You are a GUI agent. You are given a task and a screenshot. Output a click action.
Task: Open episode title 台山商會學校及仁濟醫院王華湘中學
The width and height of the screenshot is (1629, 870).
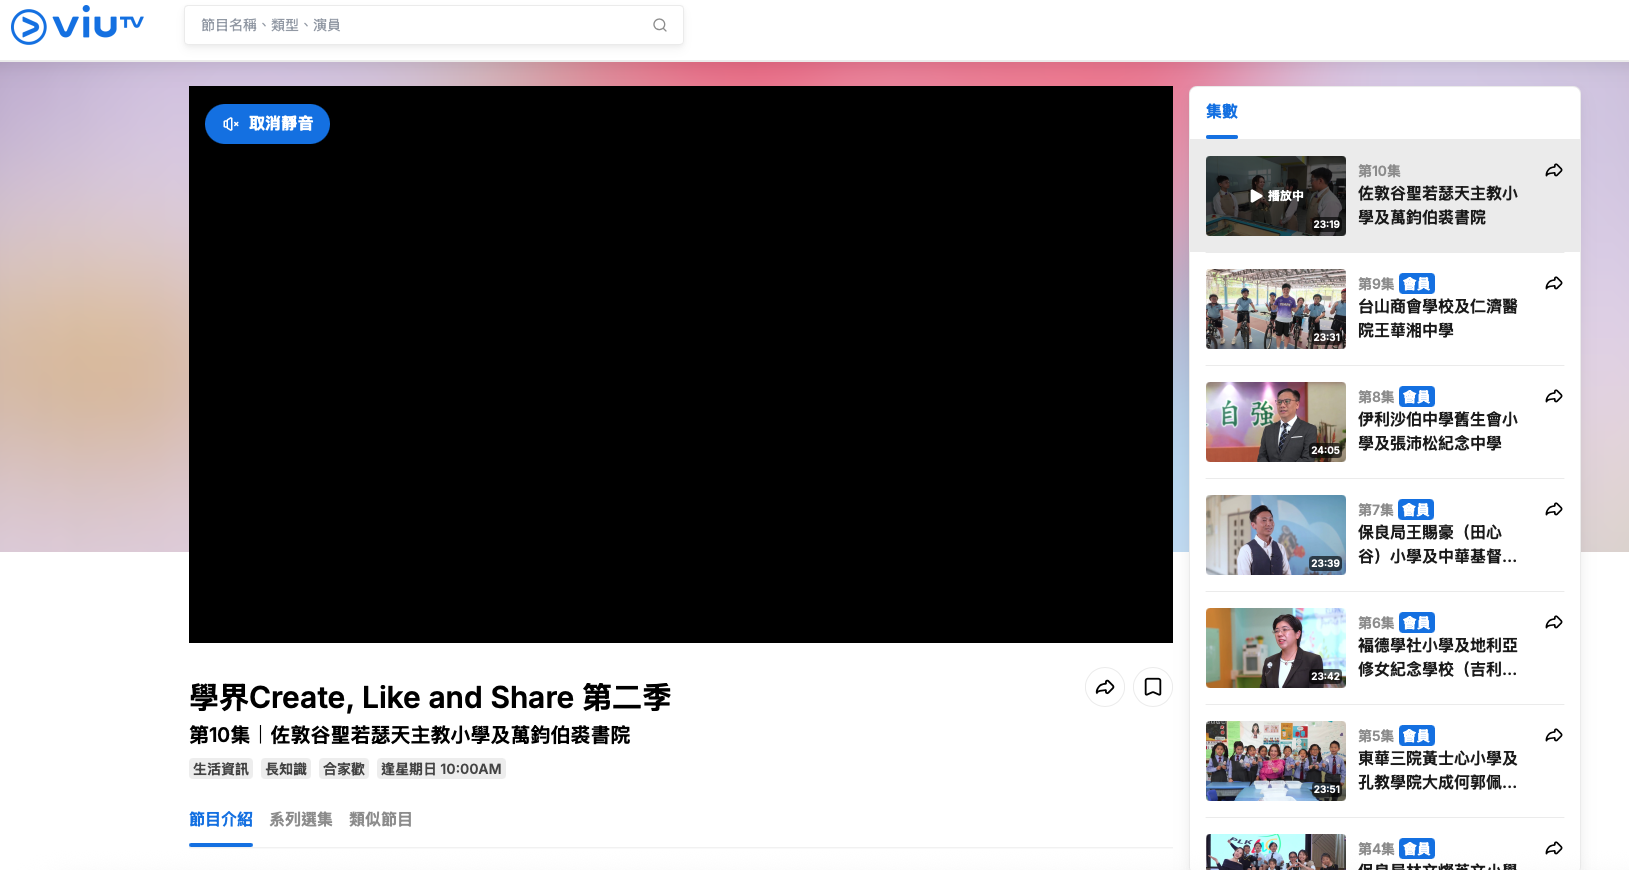[x=1438, y=319]
